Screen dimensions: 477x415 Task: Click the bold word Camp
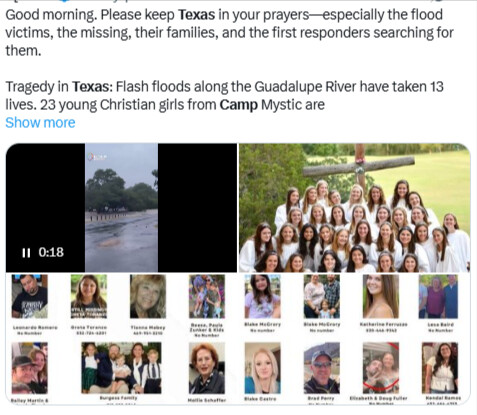pyautogui.click(x=239, y=105)
